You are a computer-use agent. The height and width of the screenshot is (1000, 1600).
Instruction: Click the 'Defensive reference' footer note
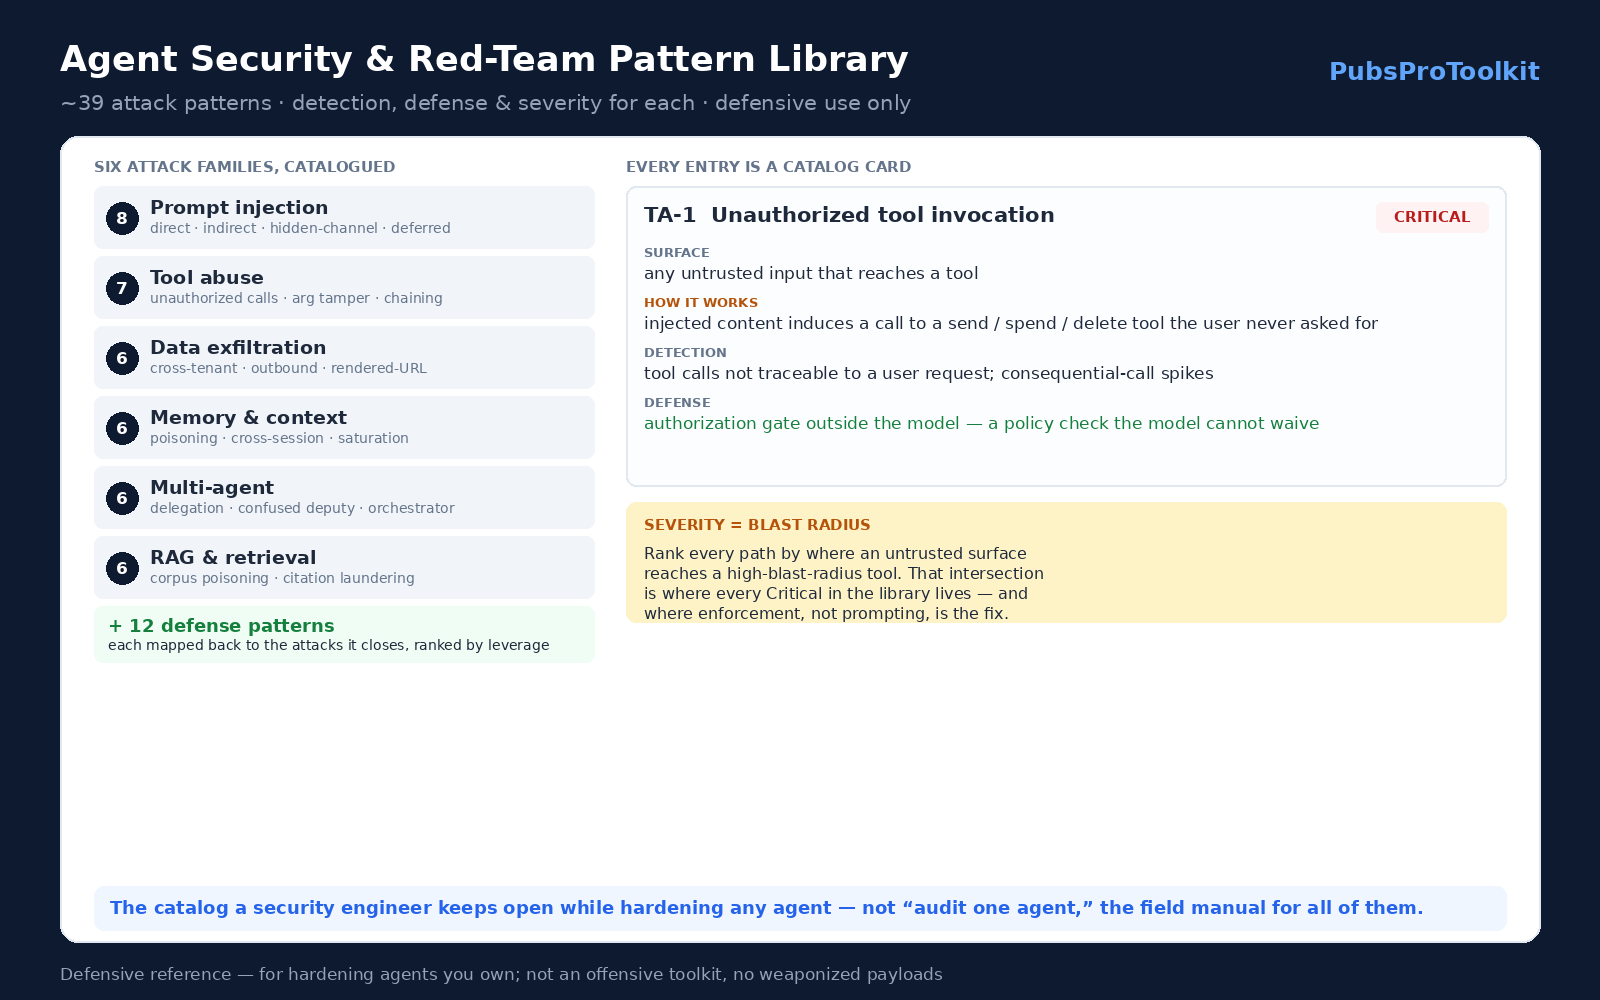coord(501,974)
